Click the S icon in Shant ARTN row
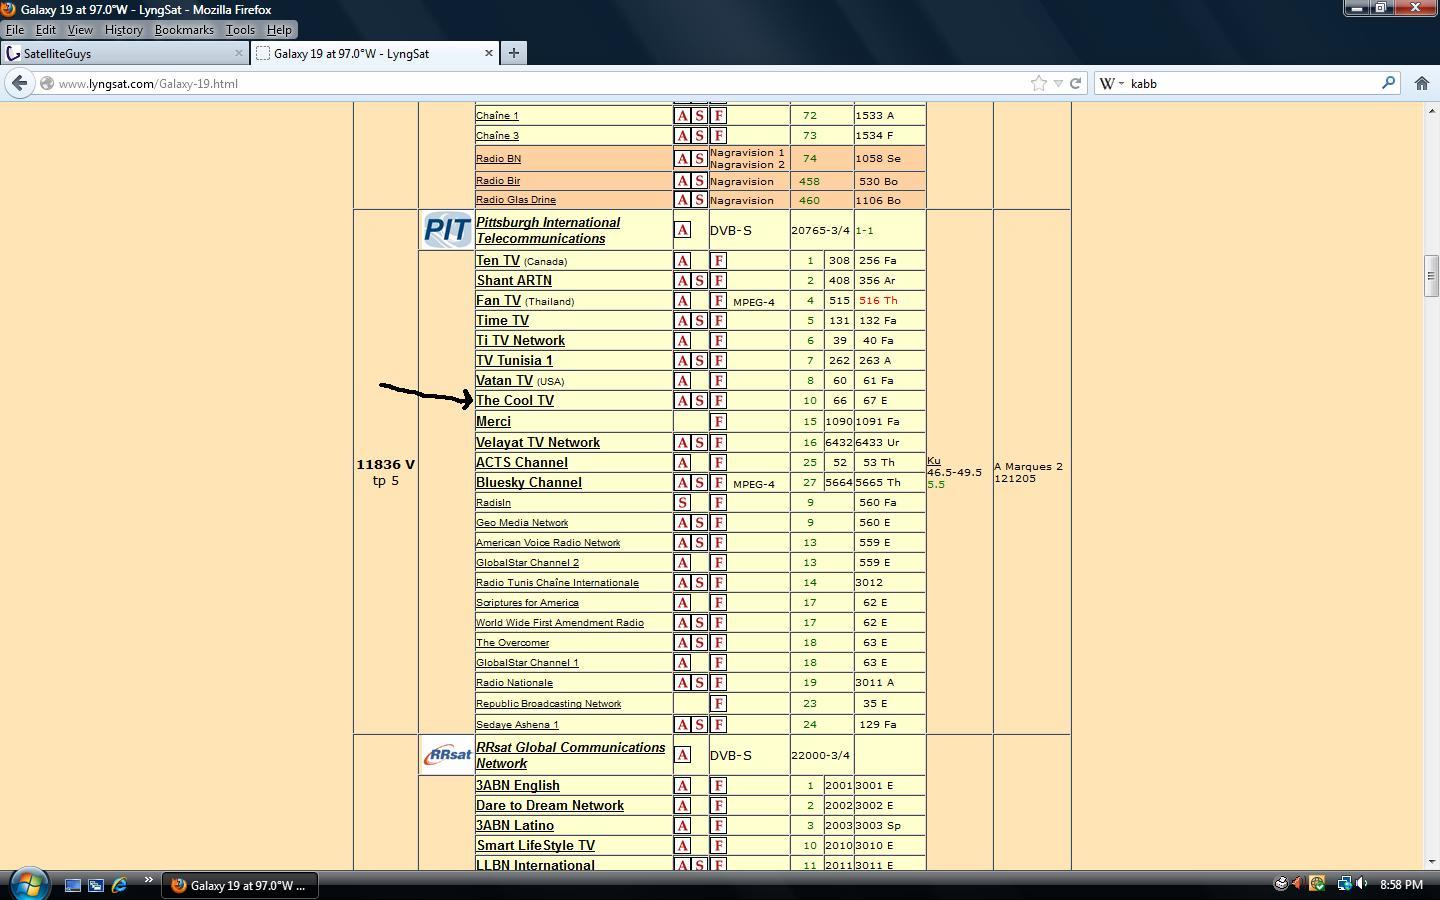The image size is (1440, 900). [700, 281]
